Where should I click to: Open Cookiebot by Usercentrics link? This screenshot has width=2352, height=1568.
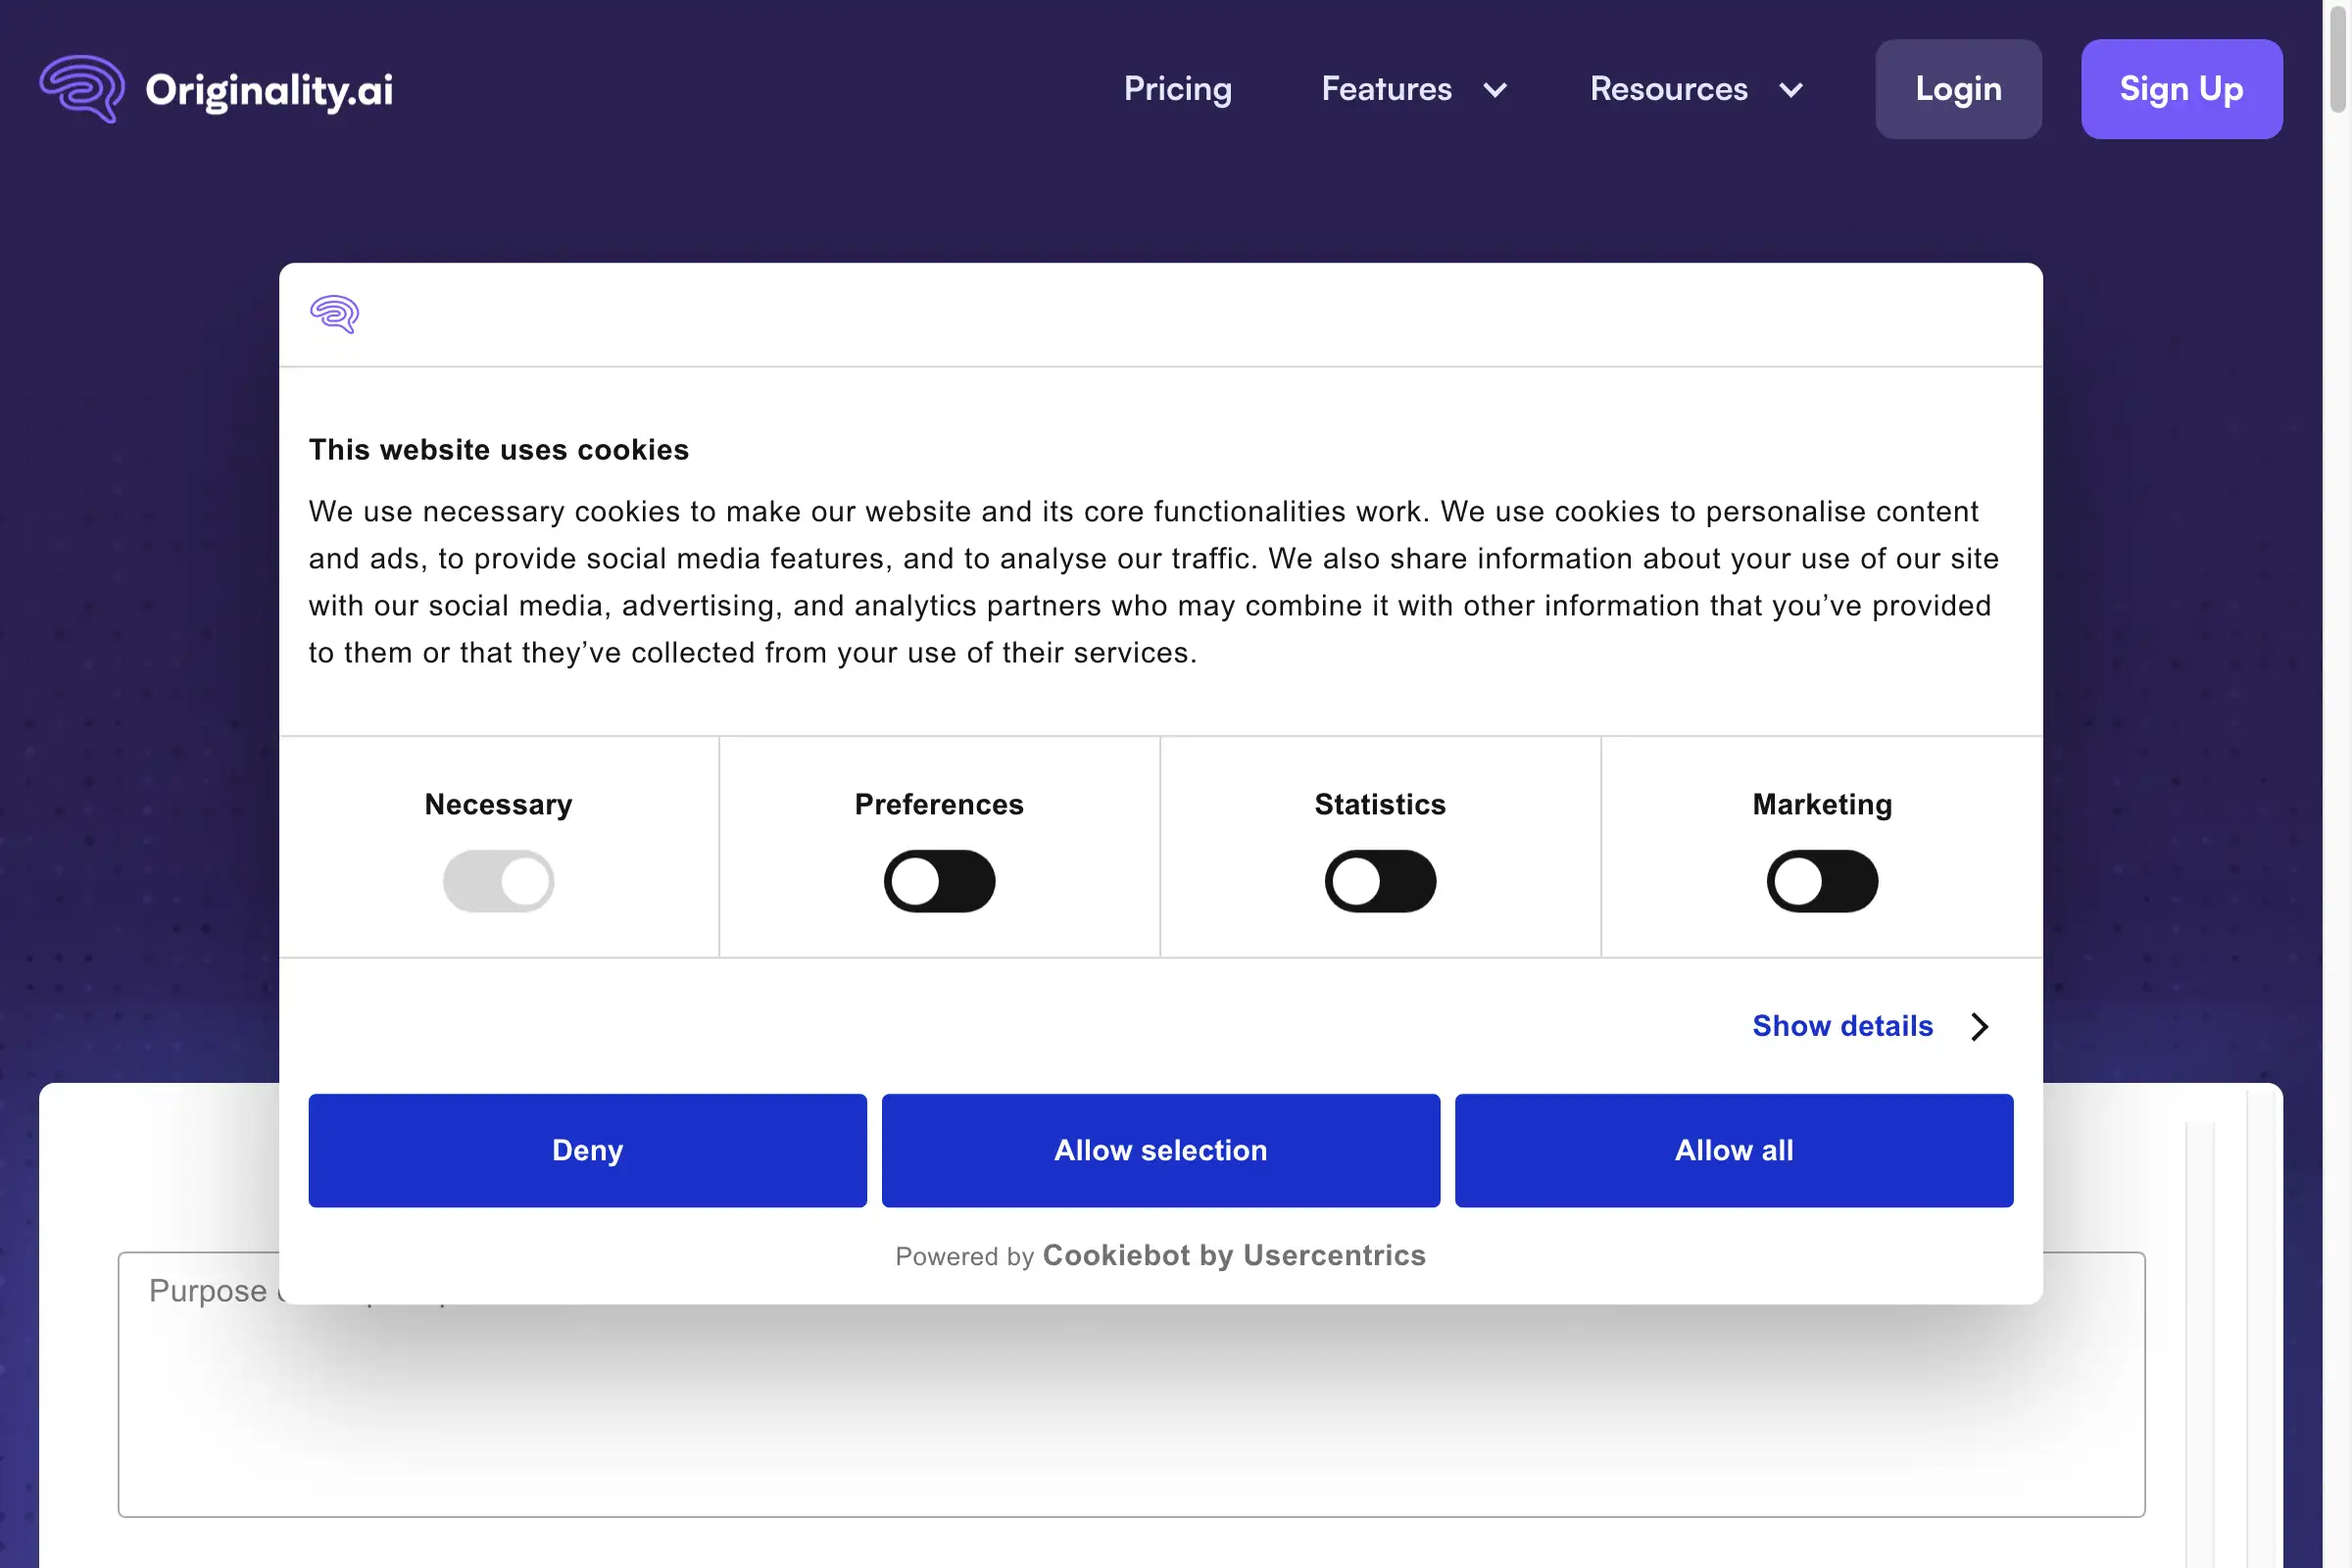[1234, 1255]
